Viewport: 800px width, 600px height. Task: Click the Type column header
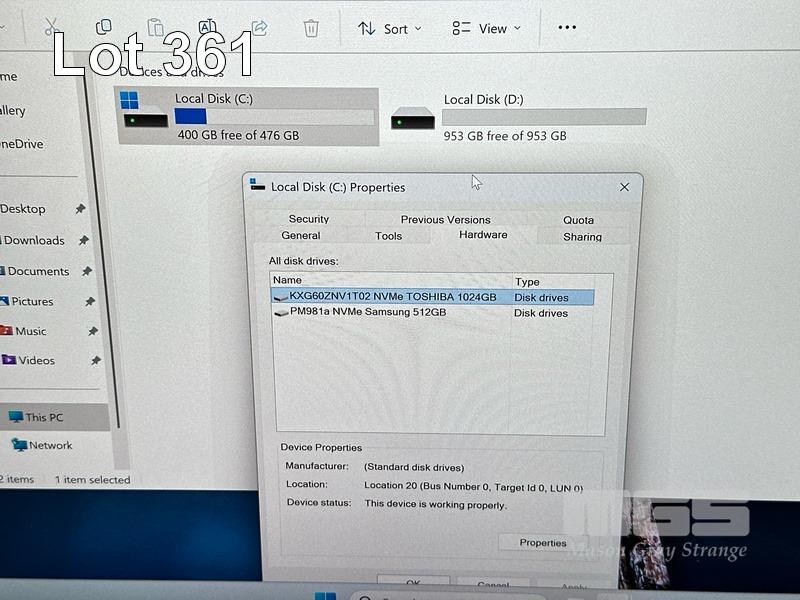527,281
